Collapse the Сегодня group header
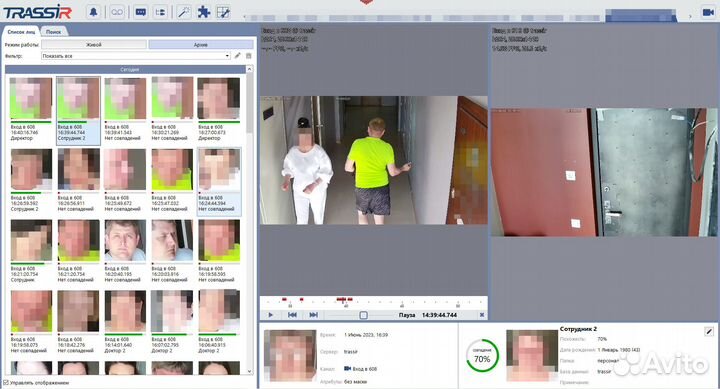 coord(125,69)
